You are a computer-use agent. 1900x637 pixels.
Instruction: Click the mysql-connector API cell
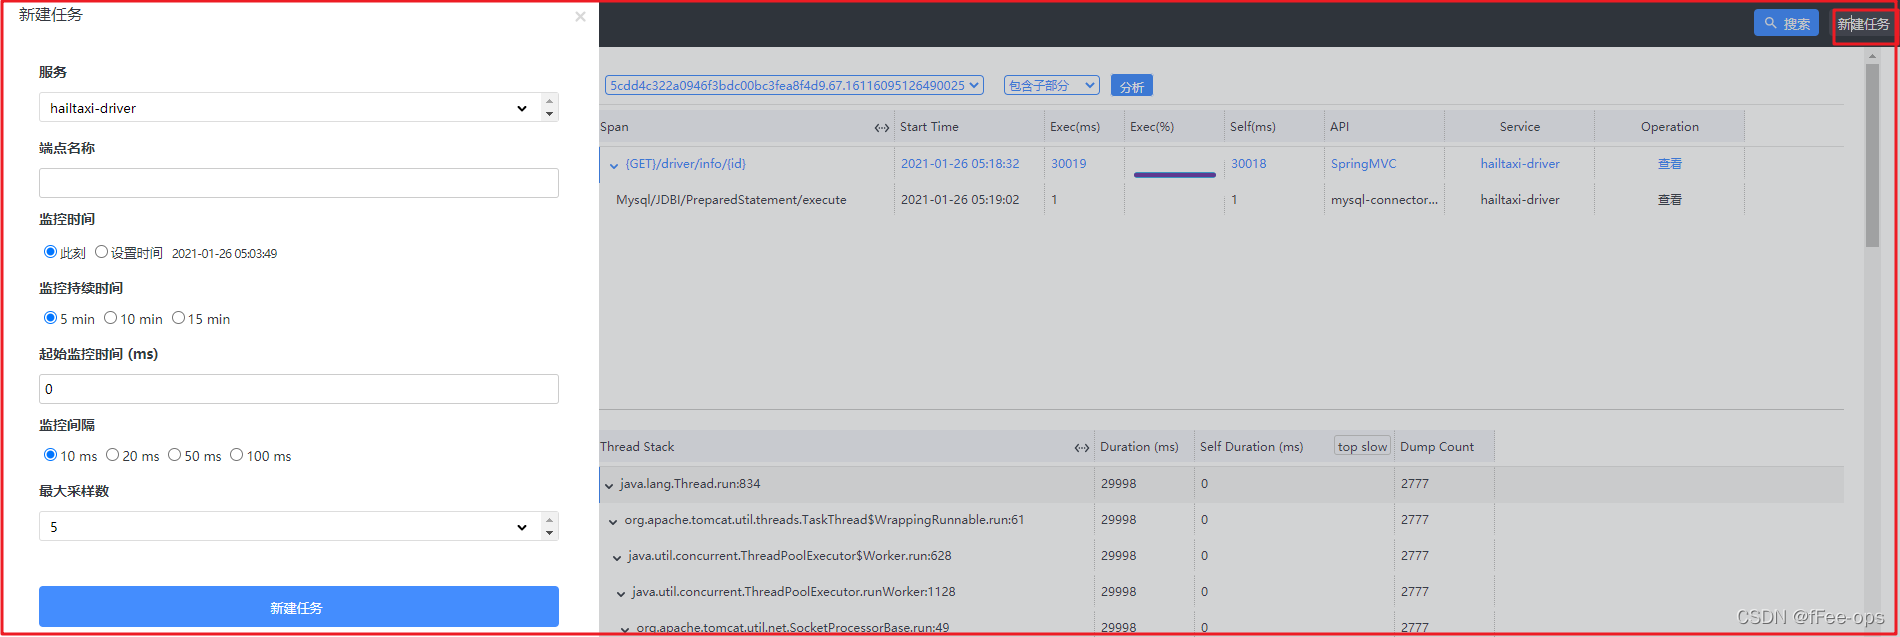pyautogui.click(x=1384, y=200)
